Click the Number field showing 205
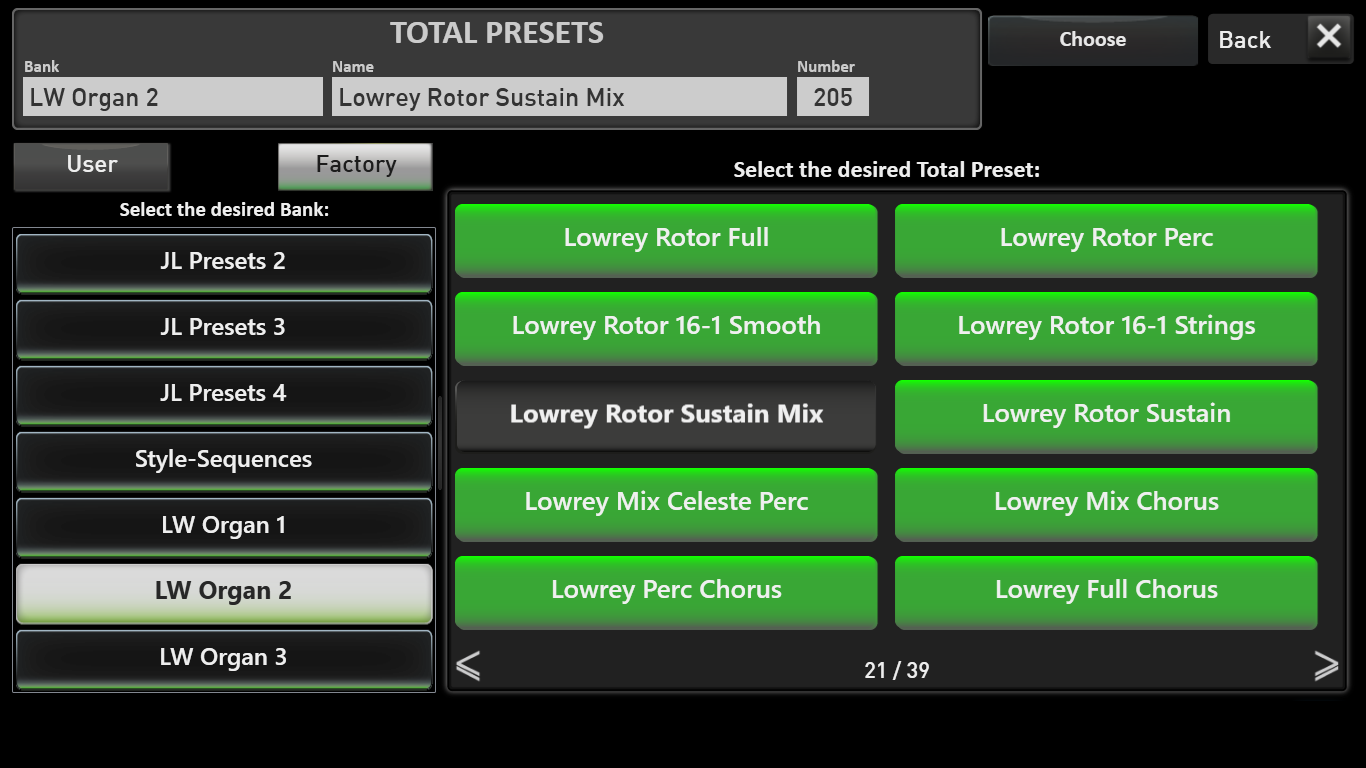The image size is (1366, 768). click(833, 97)
